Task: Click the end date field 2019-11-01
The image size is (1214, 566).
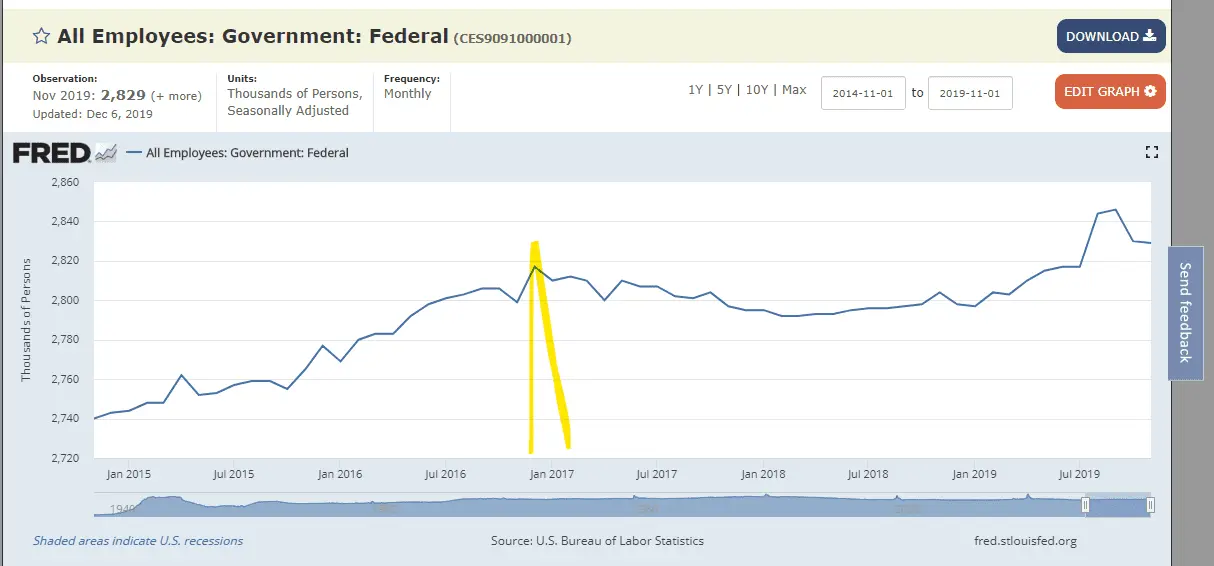Action: (970, 94)
